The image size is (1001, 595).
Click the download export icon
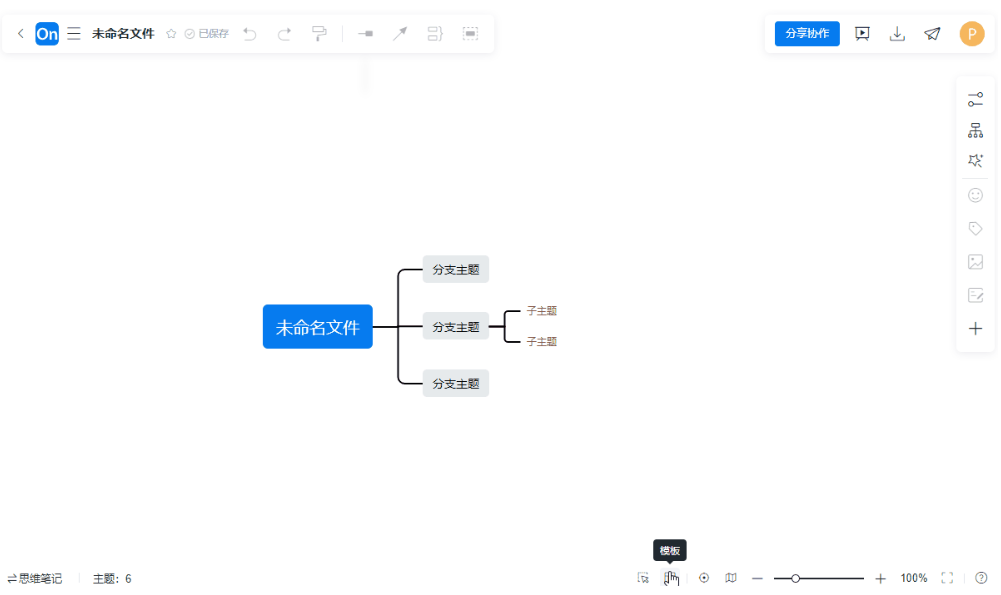pyautogui.click(x=897, y=33)
